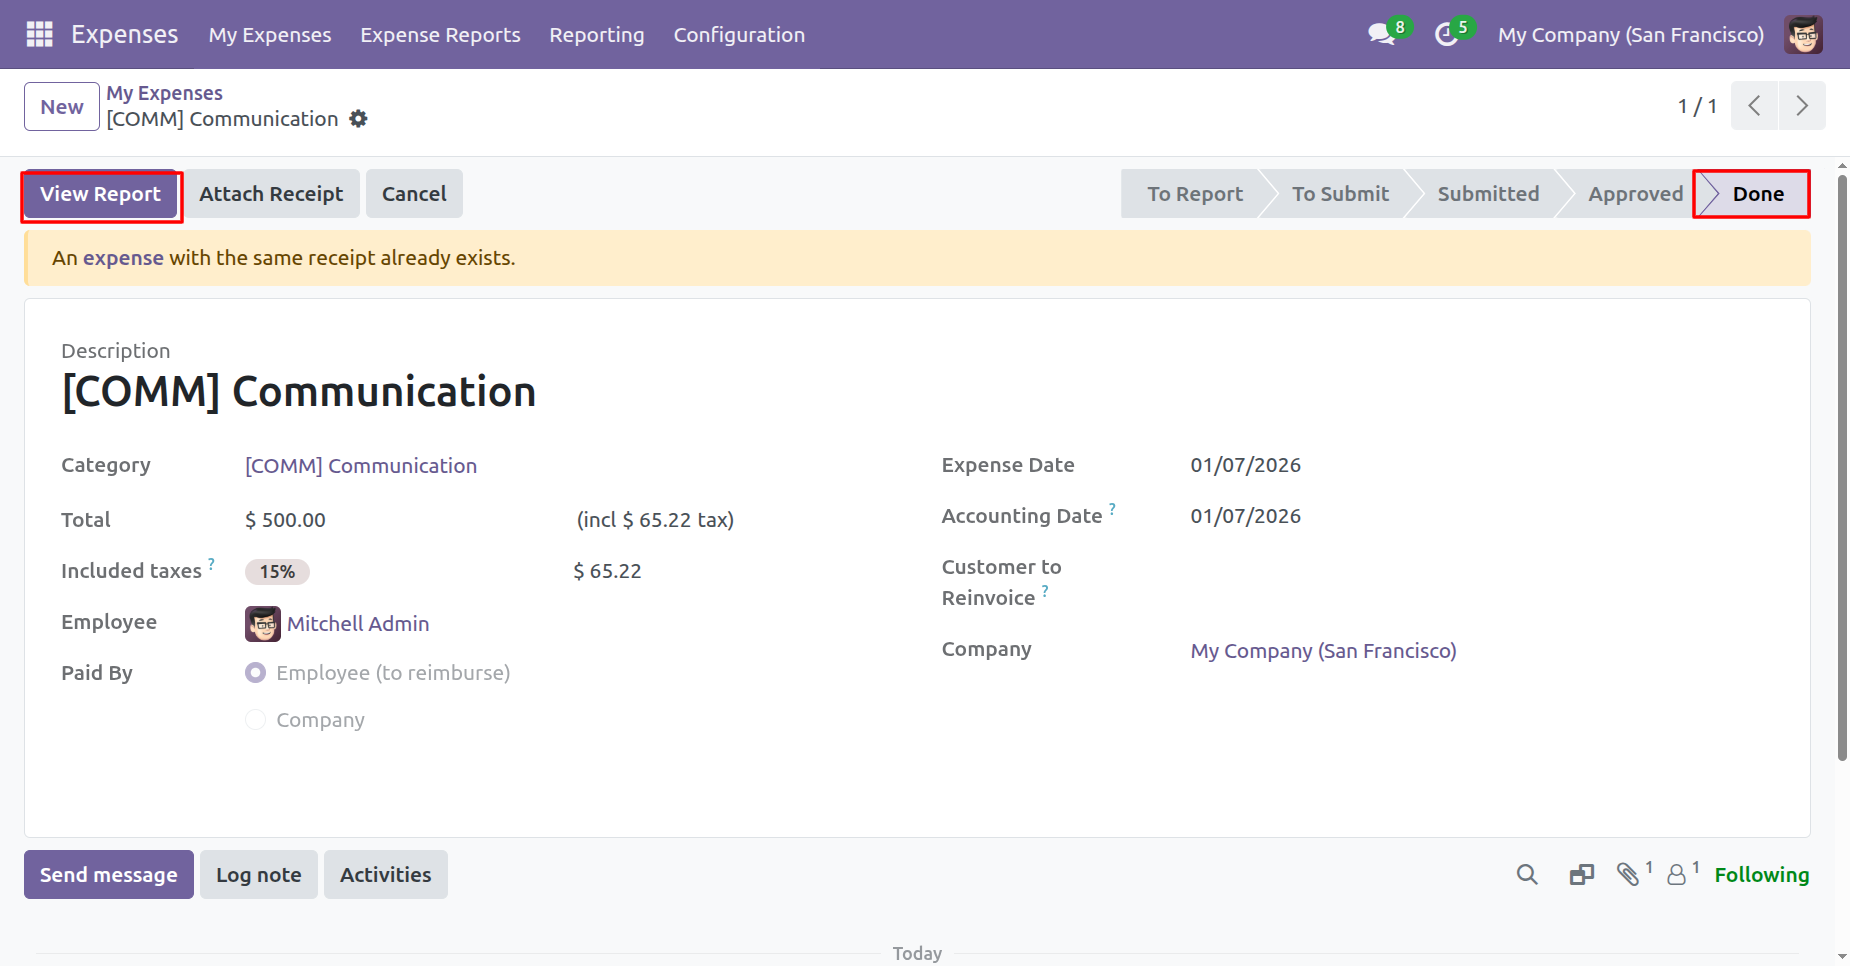
Task: Click Mitchell Admin user avatar in navbar
Action: [1803, 35]
